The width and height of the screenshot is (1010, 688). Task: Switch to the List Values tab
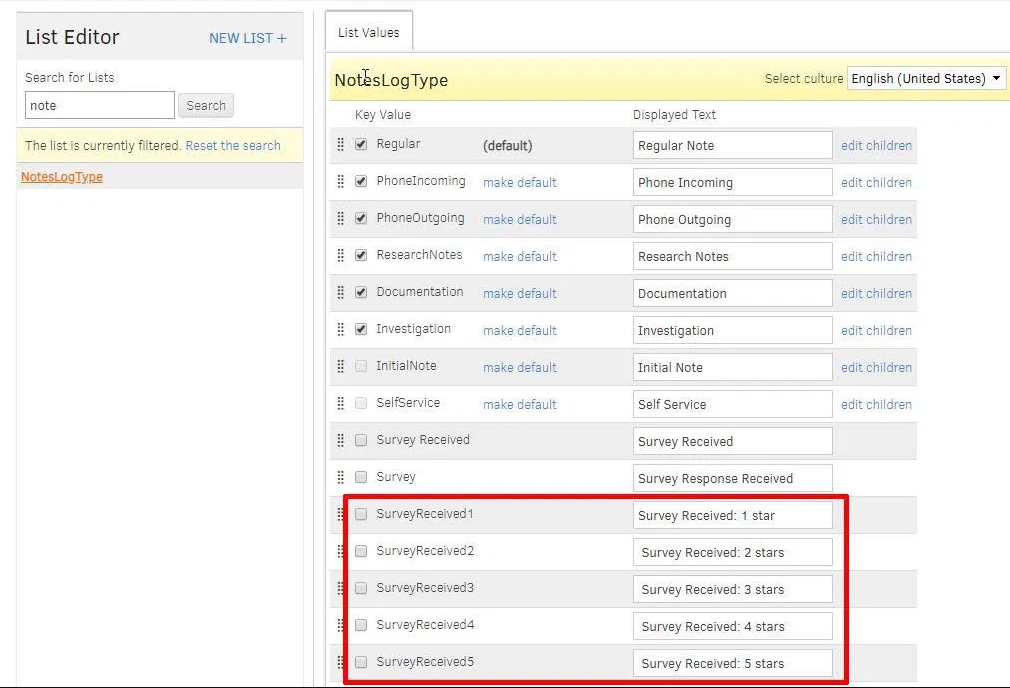368,32
